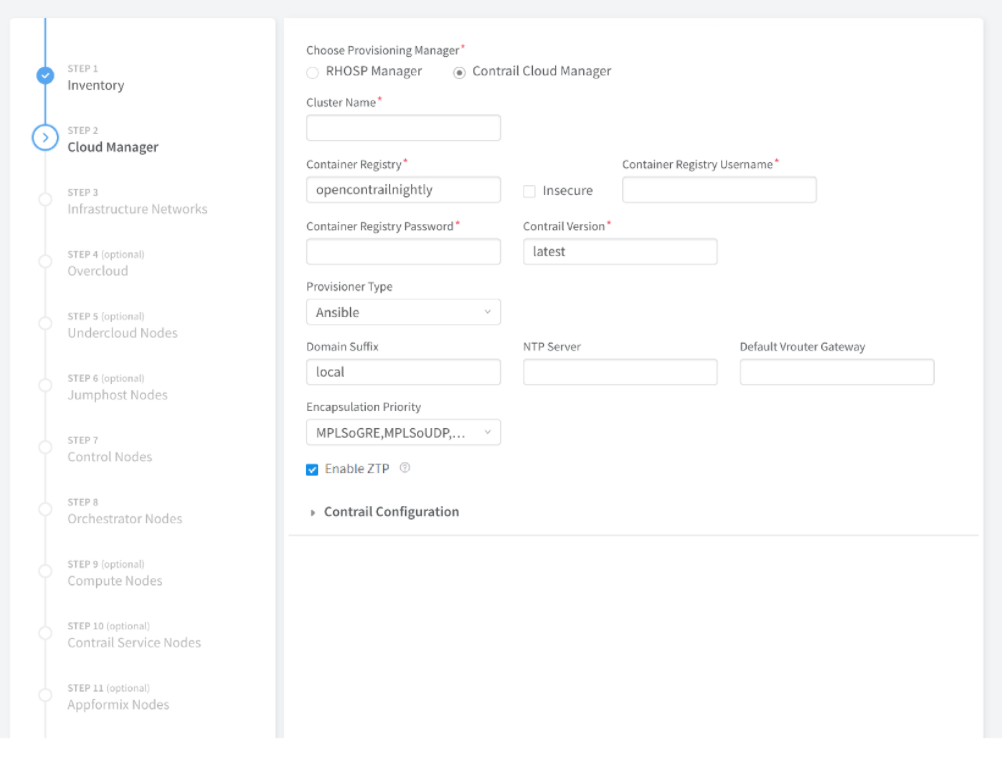Open the Orchestrator Nodes step
Viewport: 1002px width, 770px height.
tap(124, 519)
